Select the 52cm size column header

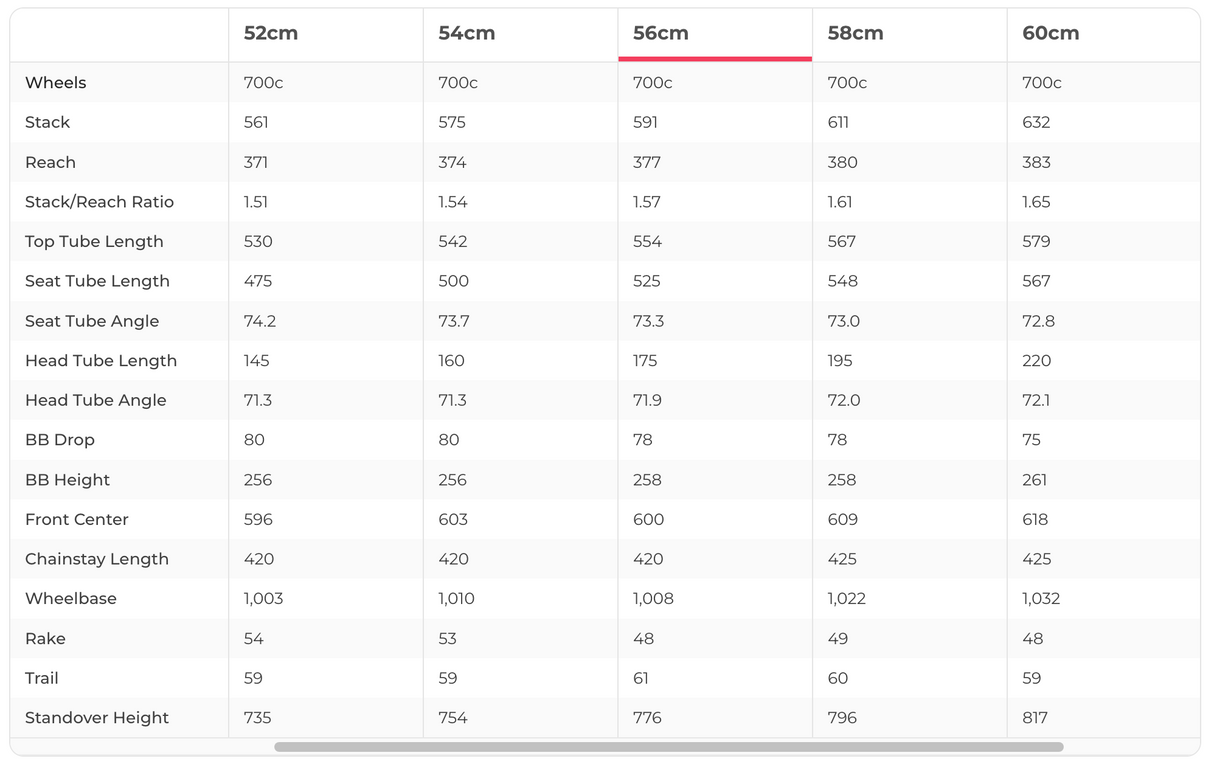click(271, 33)
